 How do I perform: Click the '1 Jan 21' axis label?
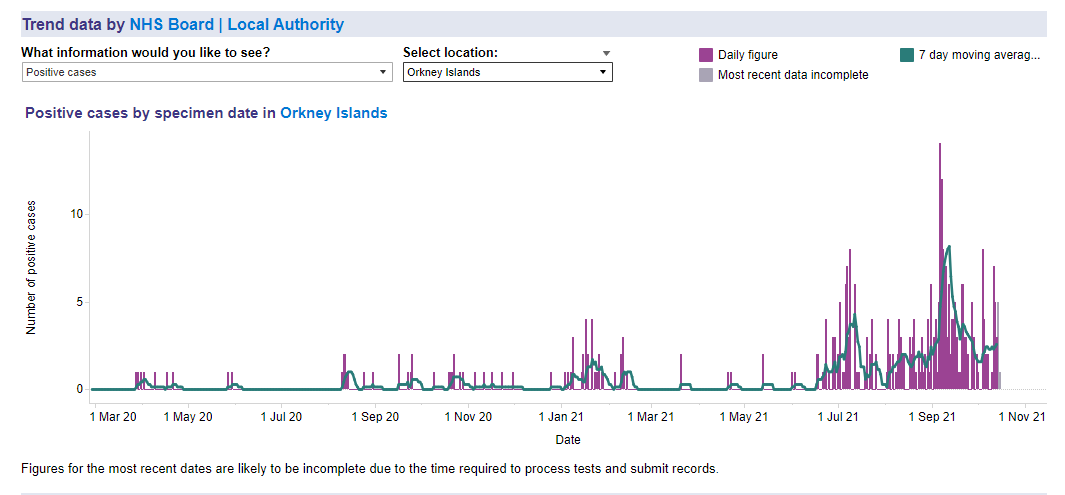(x=560, y=417)
